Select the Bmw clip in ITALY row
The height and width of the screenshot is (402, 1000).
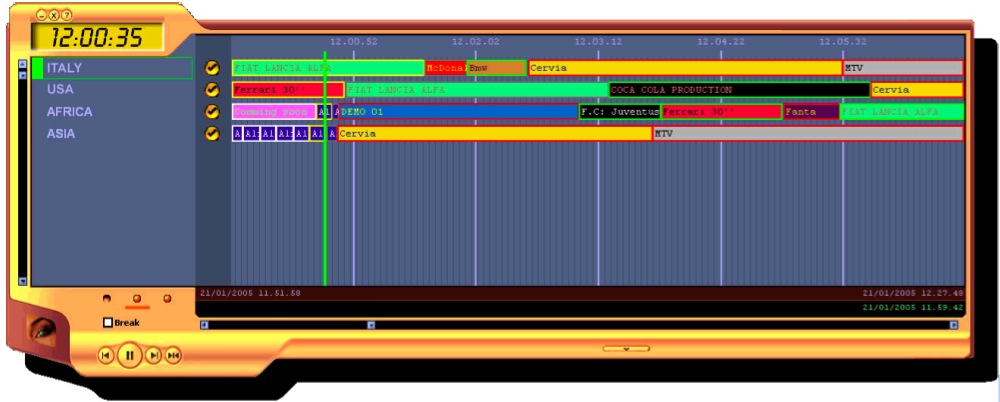(x=497, y=68)
